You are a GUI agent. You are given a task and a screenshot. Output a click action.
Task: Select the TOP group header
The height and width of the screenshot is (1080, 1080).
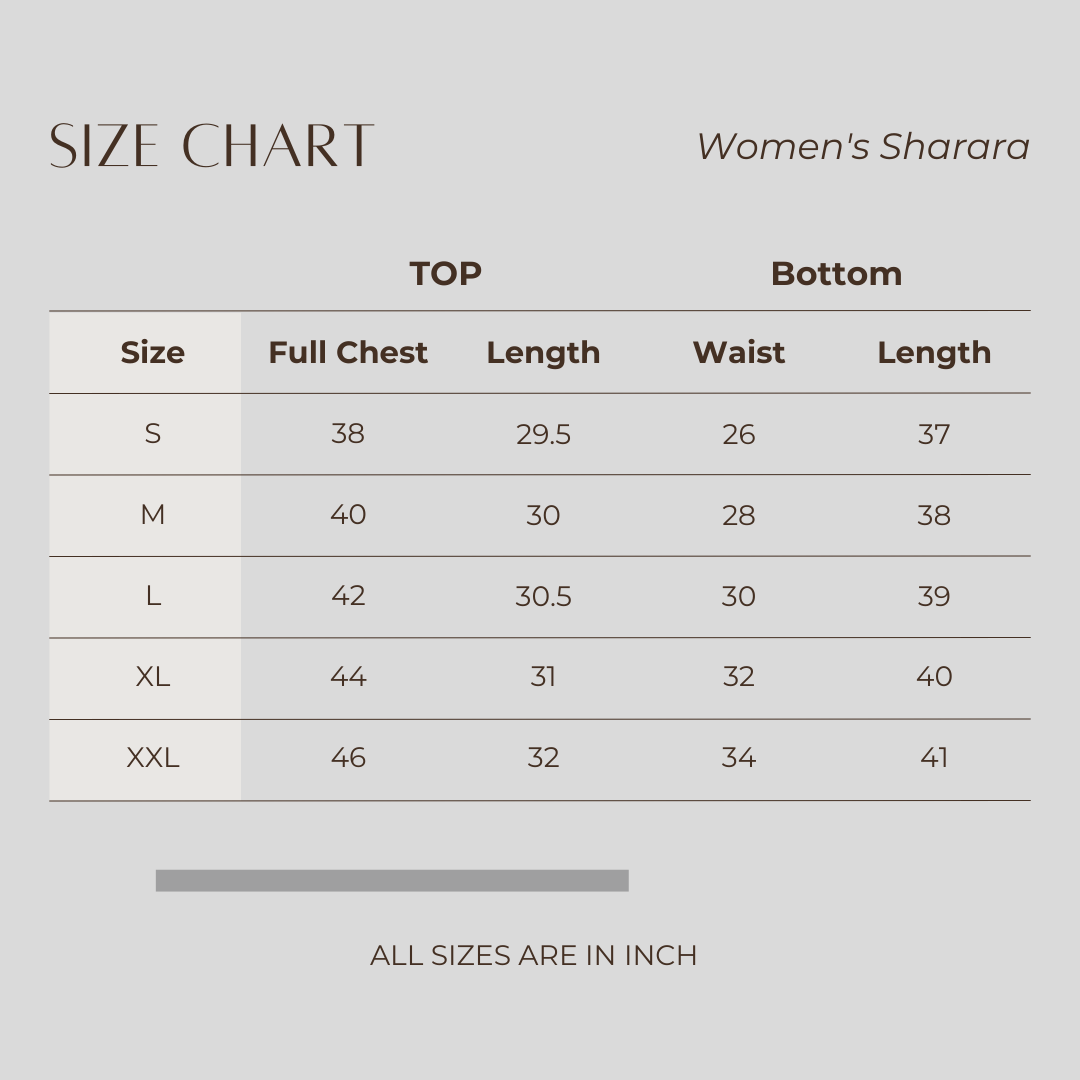coord(445,273)
